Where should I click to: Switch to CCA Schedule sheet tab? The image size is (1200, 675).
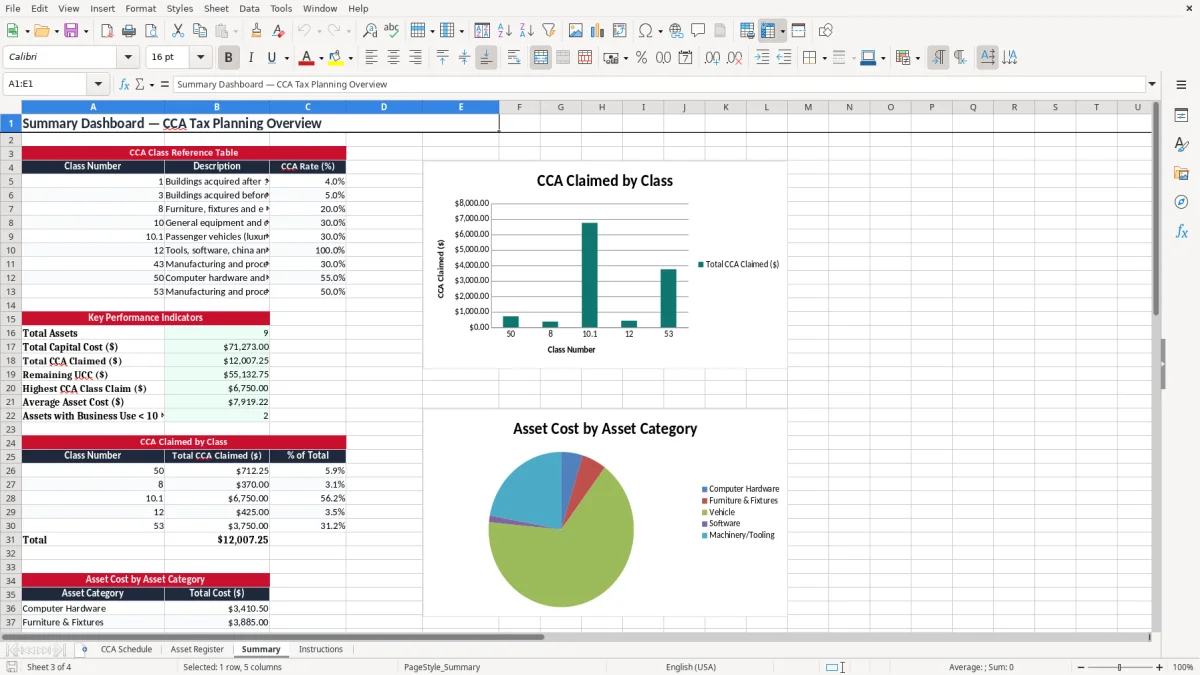click(126, 649)
